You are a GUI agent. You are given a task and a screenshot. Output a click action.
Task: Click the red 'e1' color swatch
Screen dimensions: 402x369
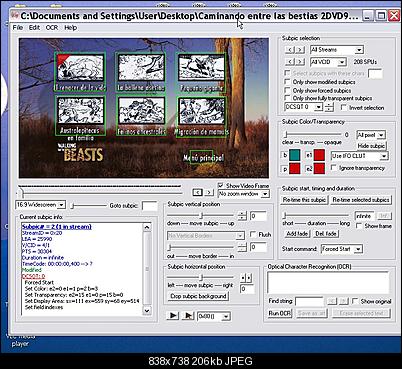pos(319,155)
